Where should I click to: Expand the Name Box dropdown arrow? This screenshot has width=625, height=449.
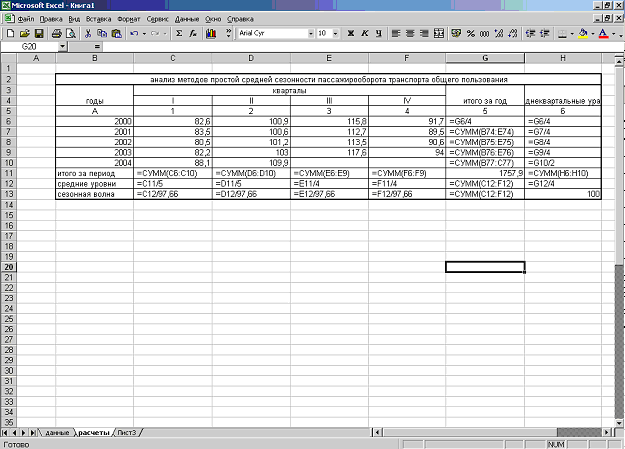pos(62,47)
